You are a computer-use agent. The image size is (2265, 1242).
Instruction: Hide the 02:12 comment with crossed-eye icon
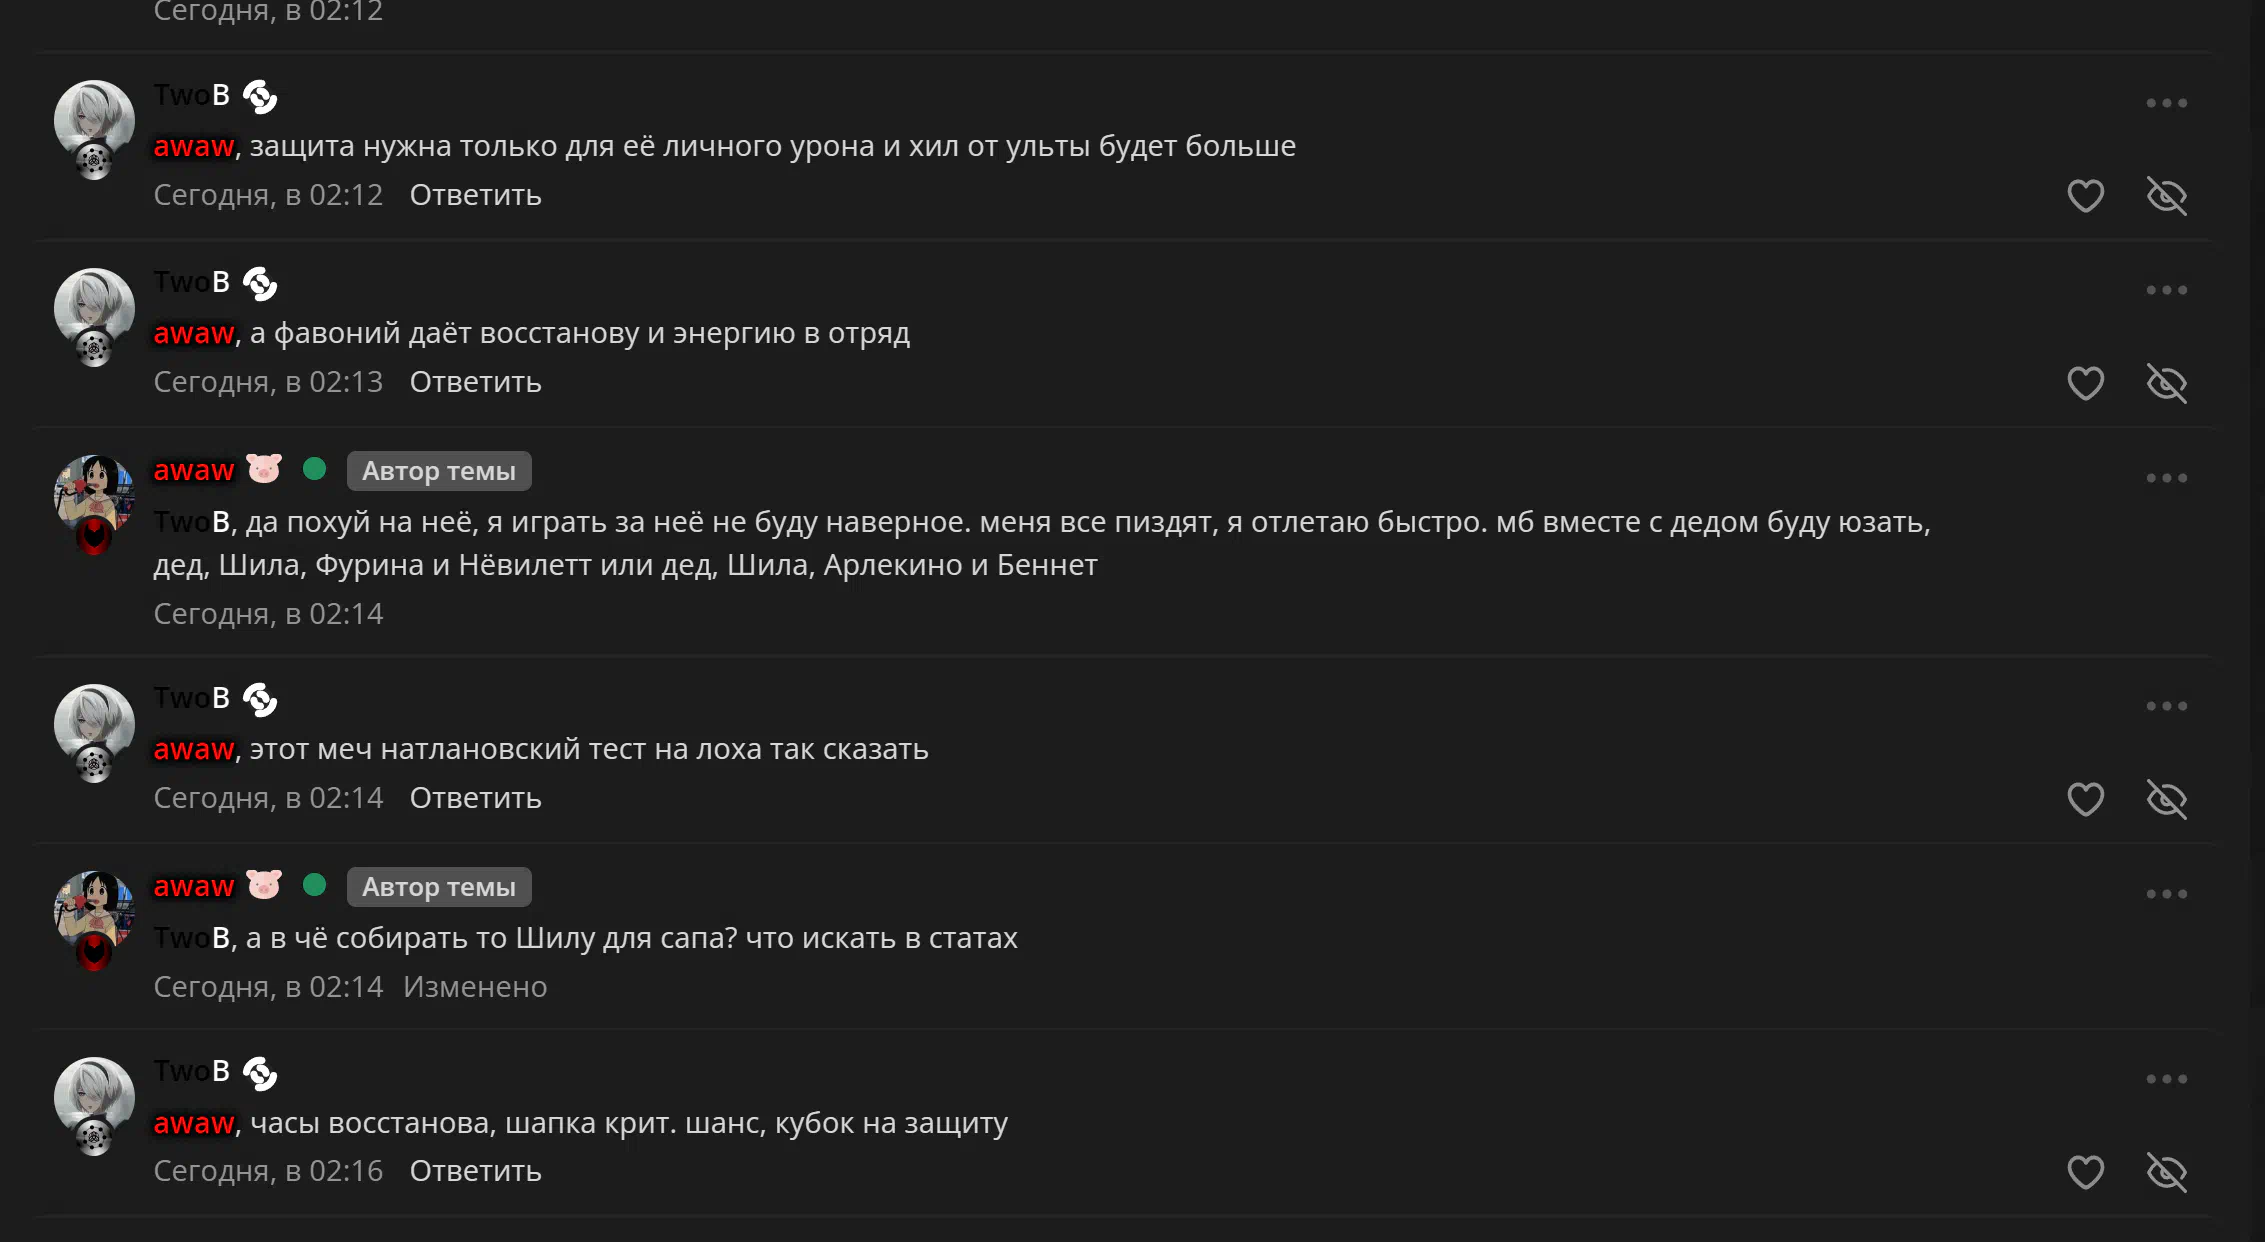[2167, 195]
